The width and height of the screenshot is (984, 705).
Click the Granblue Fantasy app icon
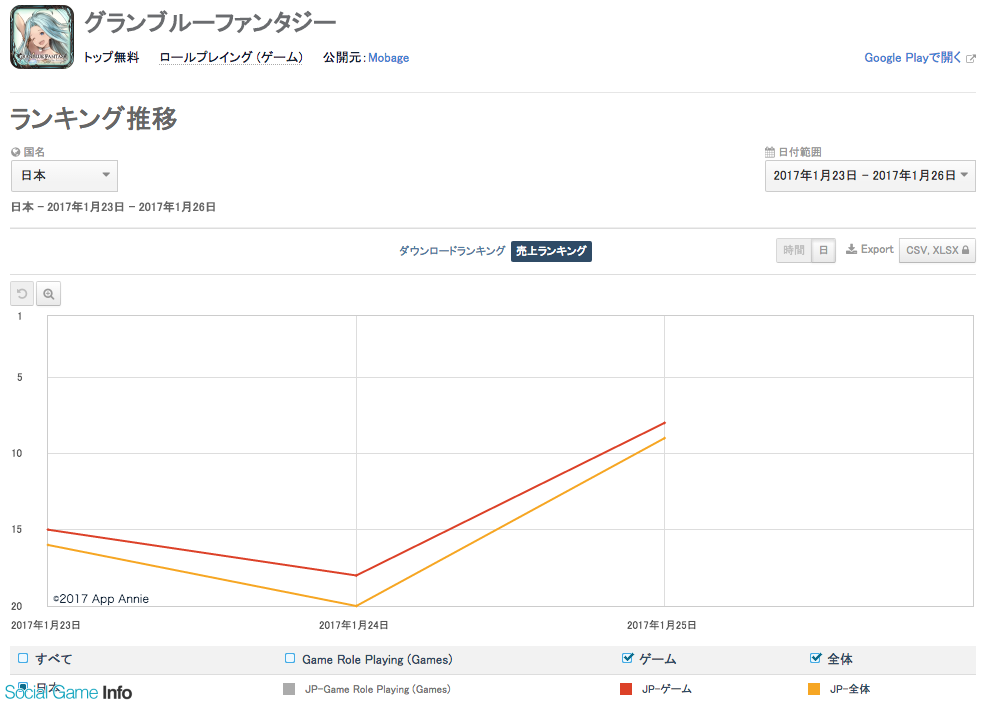[42, 37]
